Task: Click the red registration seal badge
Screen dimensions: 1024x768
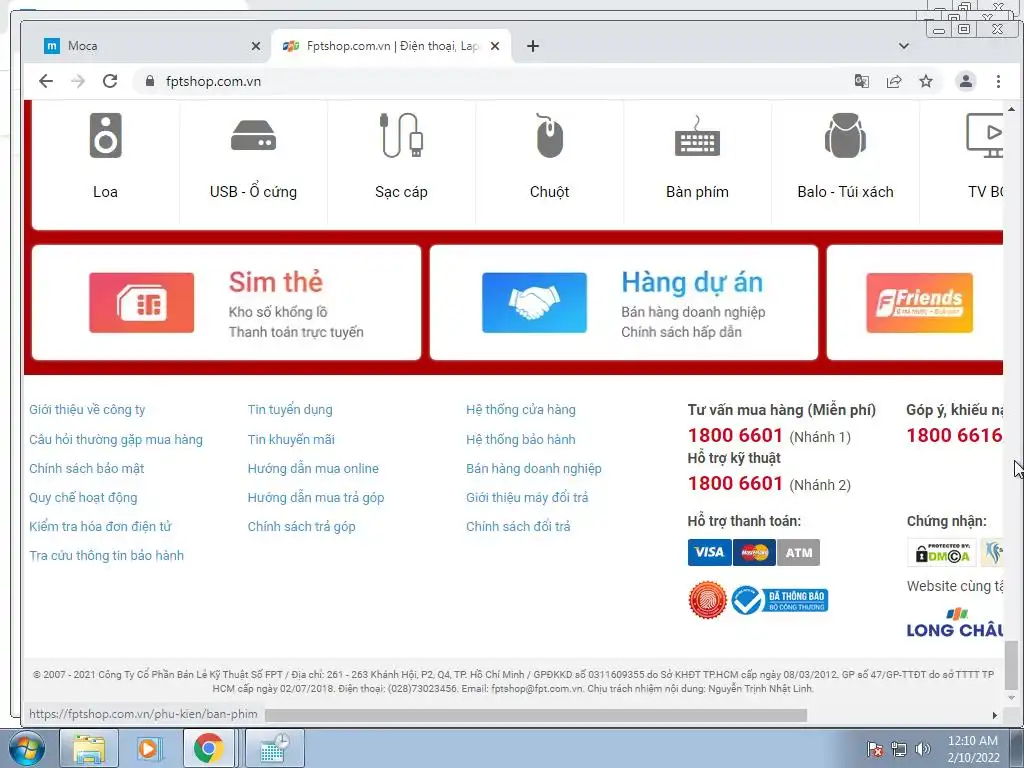Action: click(708, 600)
